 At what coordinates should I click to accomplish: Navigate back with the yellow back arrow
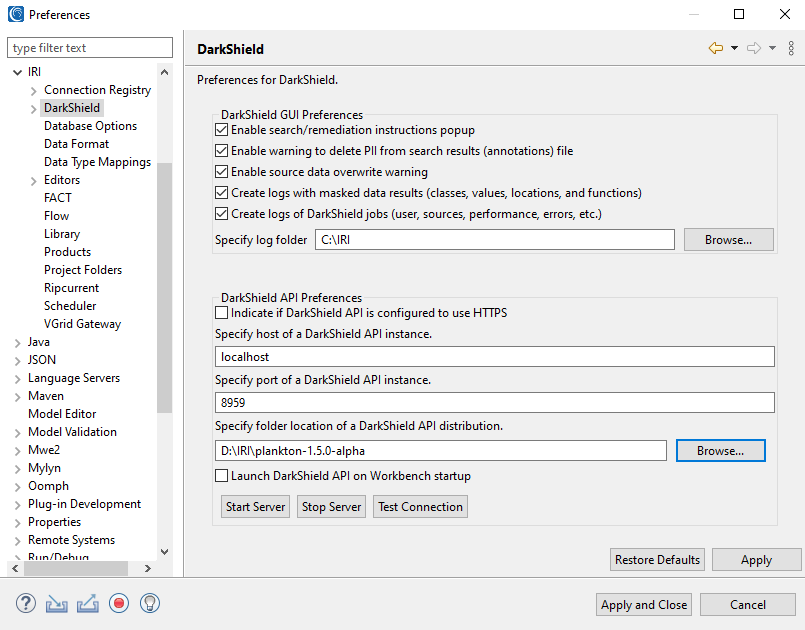tap(716, 47)
